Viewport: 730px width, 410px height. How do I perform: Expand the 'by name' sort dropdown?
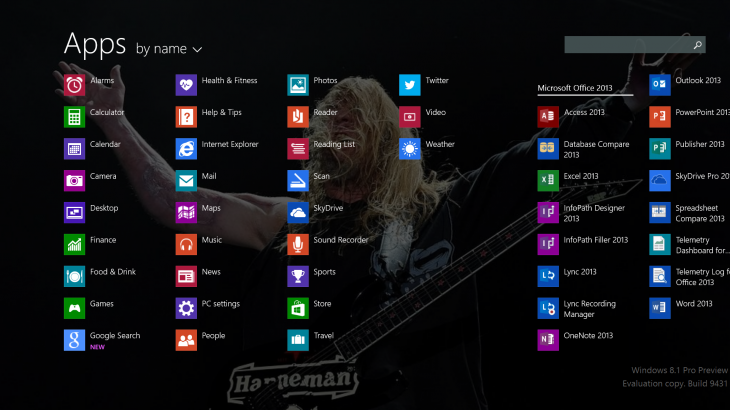tap(169, 49)
